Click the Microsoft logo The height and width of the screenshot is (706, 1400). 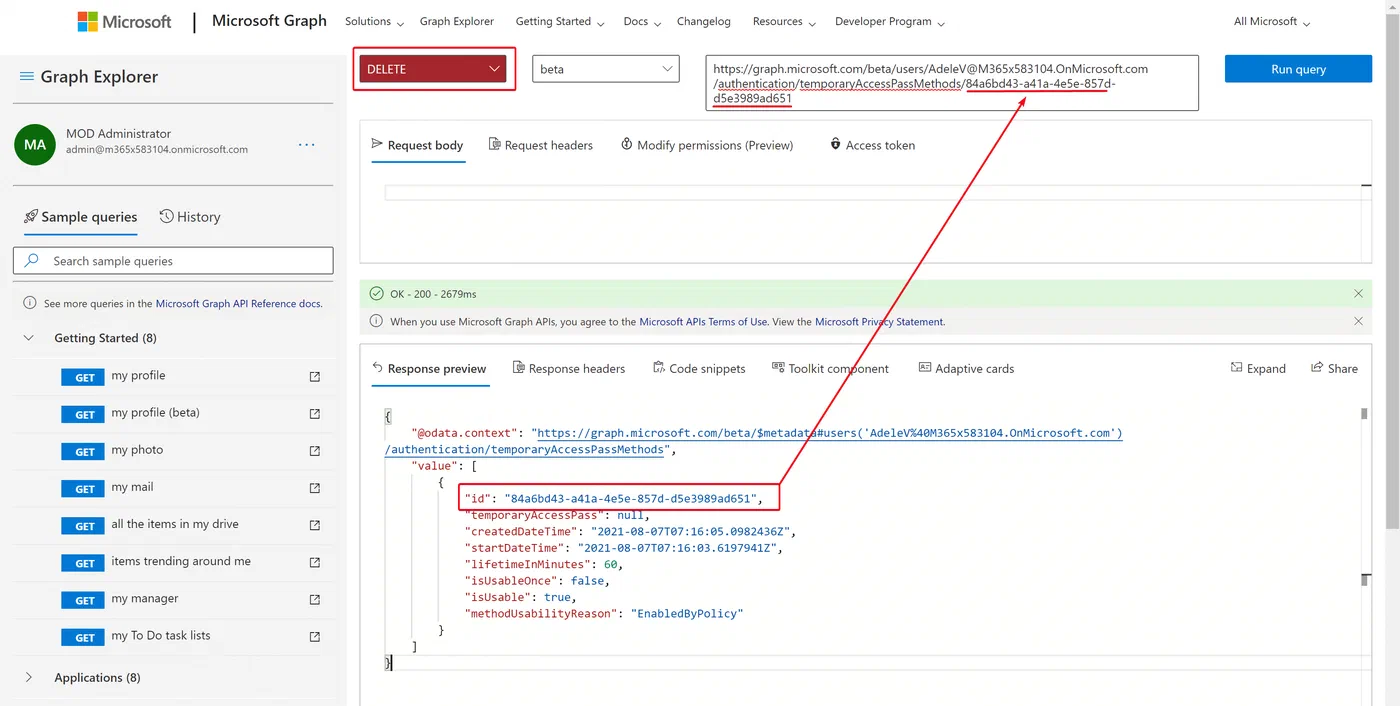[x=124, y=21]
